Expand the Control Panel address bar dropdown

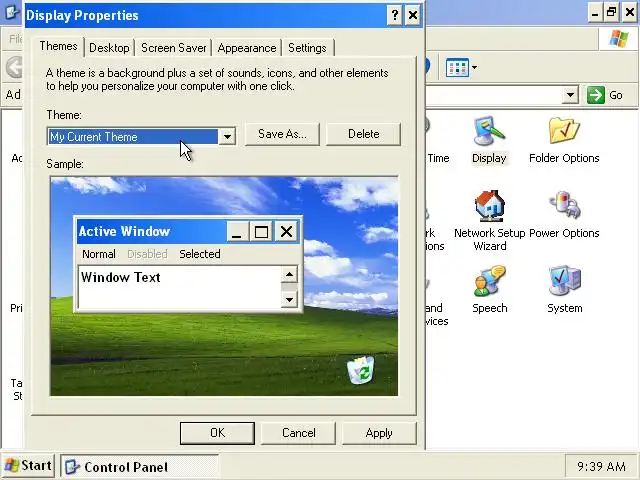click(570, 95)
